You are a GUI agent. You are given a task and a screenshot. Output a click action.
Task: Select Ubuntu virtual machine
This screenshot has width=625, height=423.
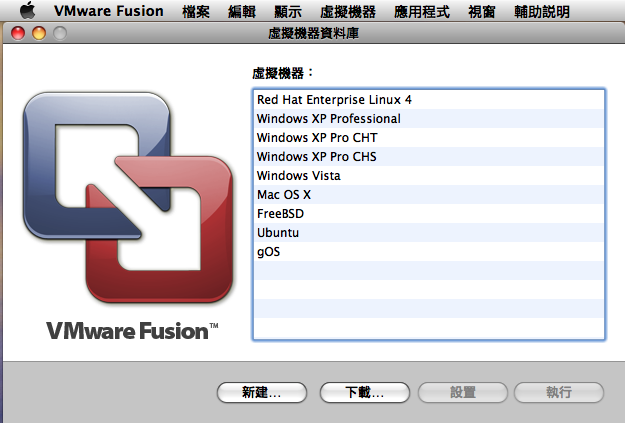[429, 232]
